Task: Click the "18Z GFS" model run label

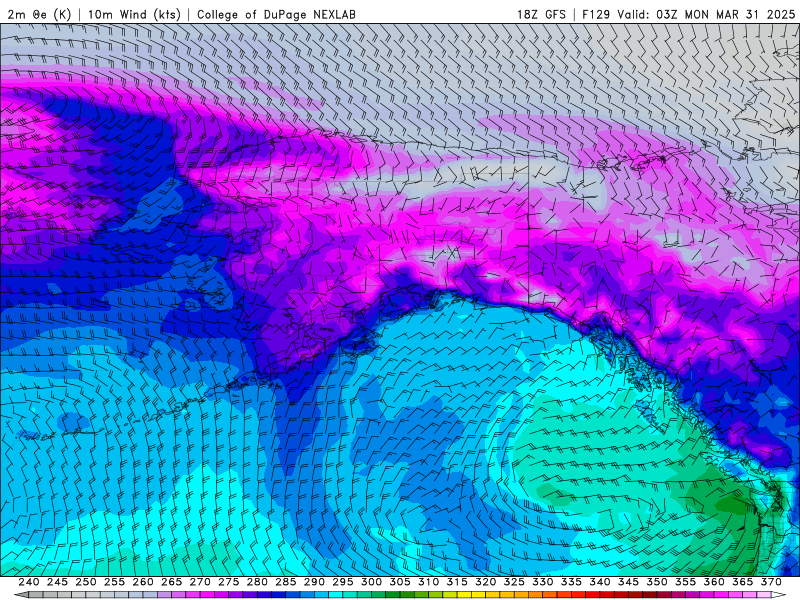Action: pos(541,14)
